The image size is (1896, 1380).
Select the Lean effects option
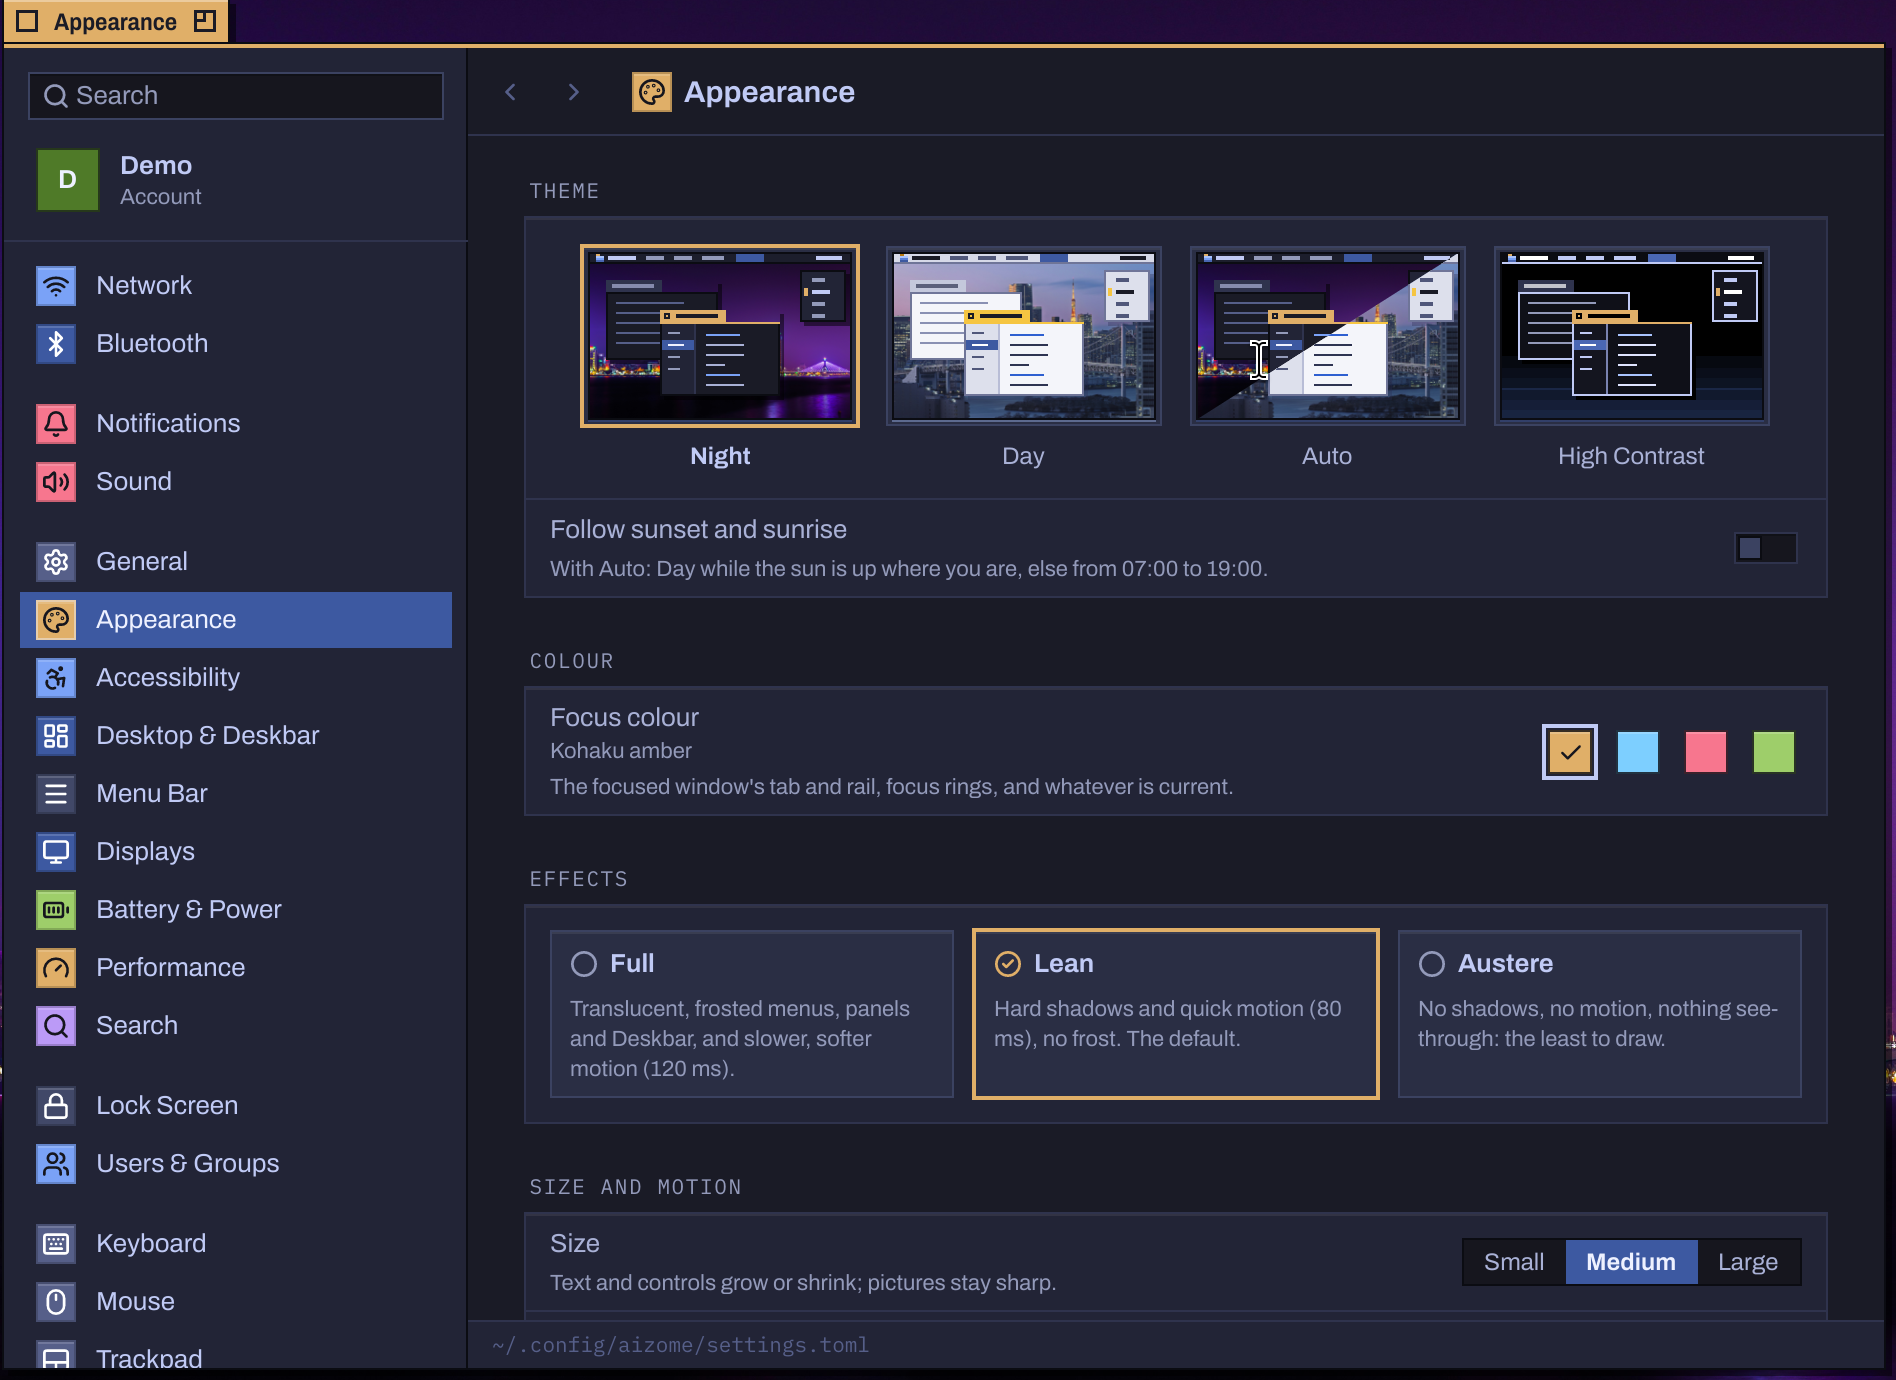tap(1175, 1014)
